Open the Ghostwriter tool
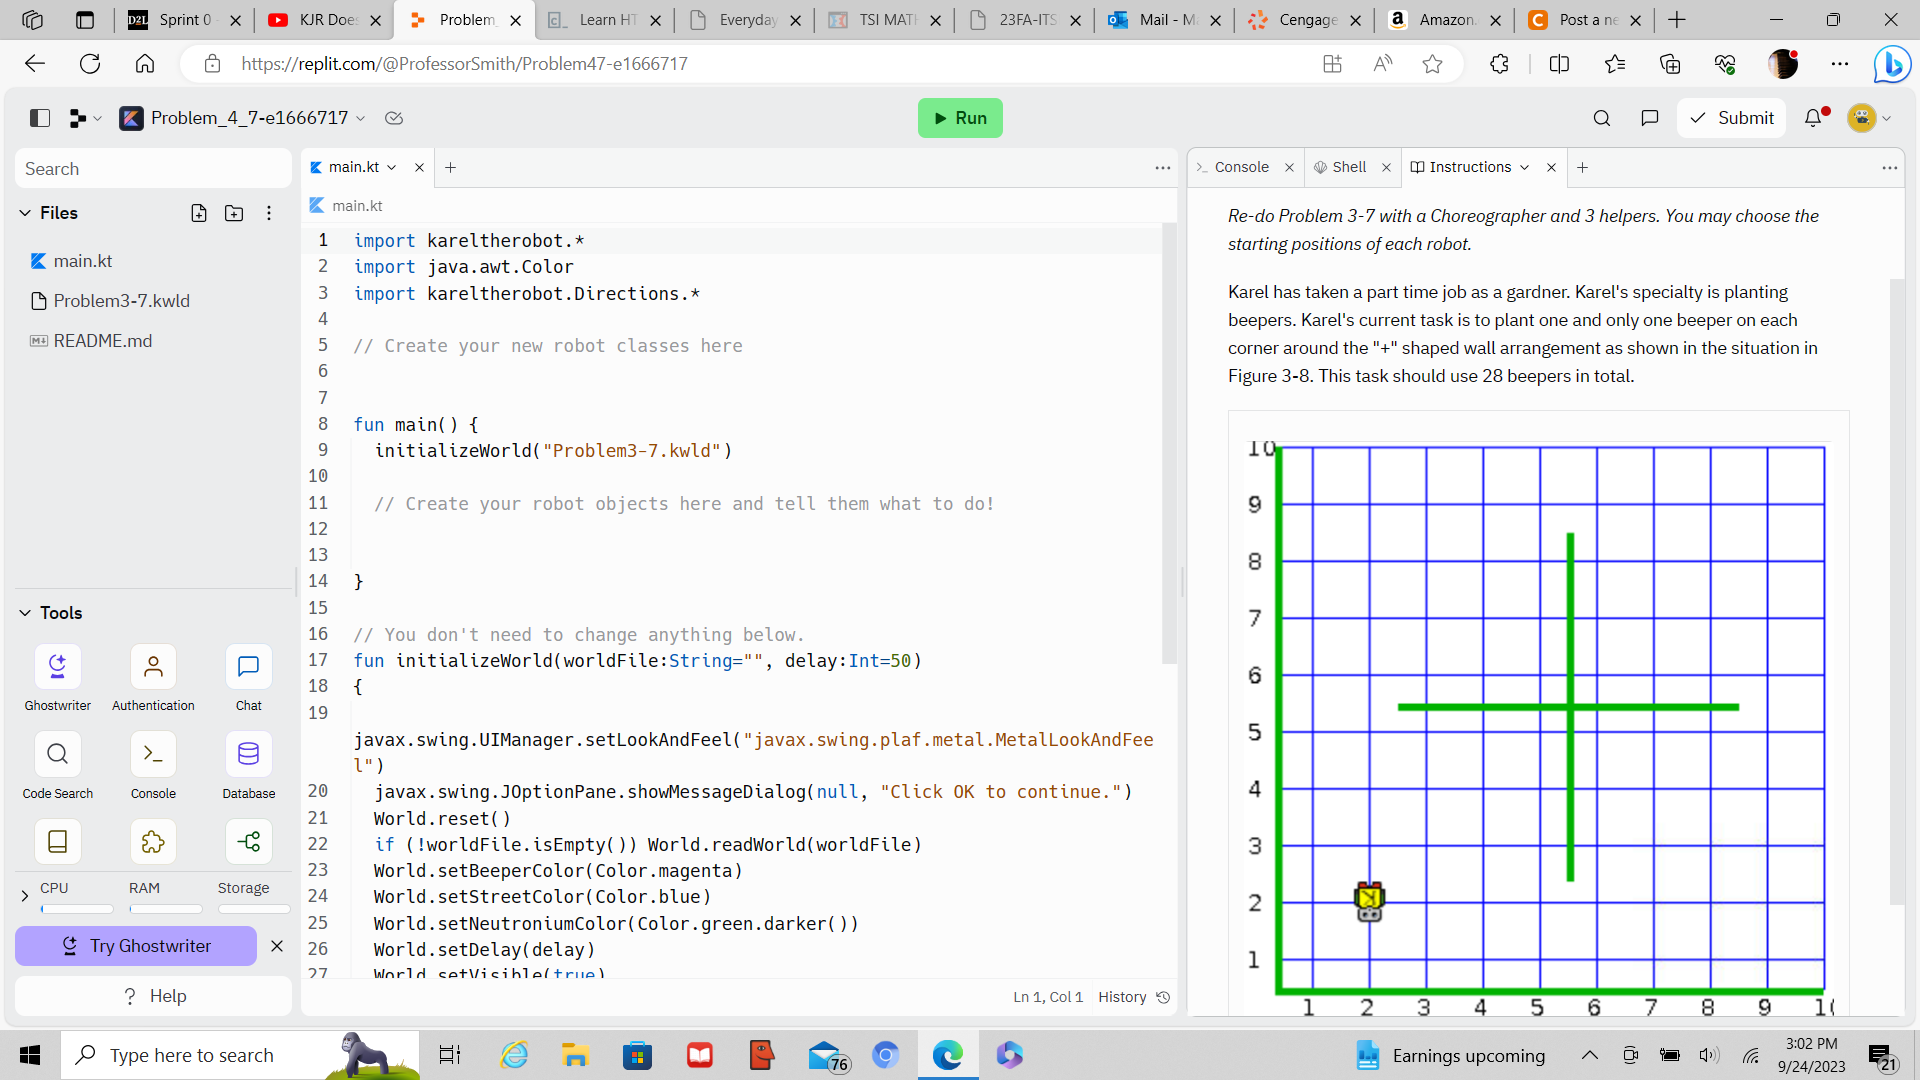 (57, 668)
